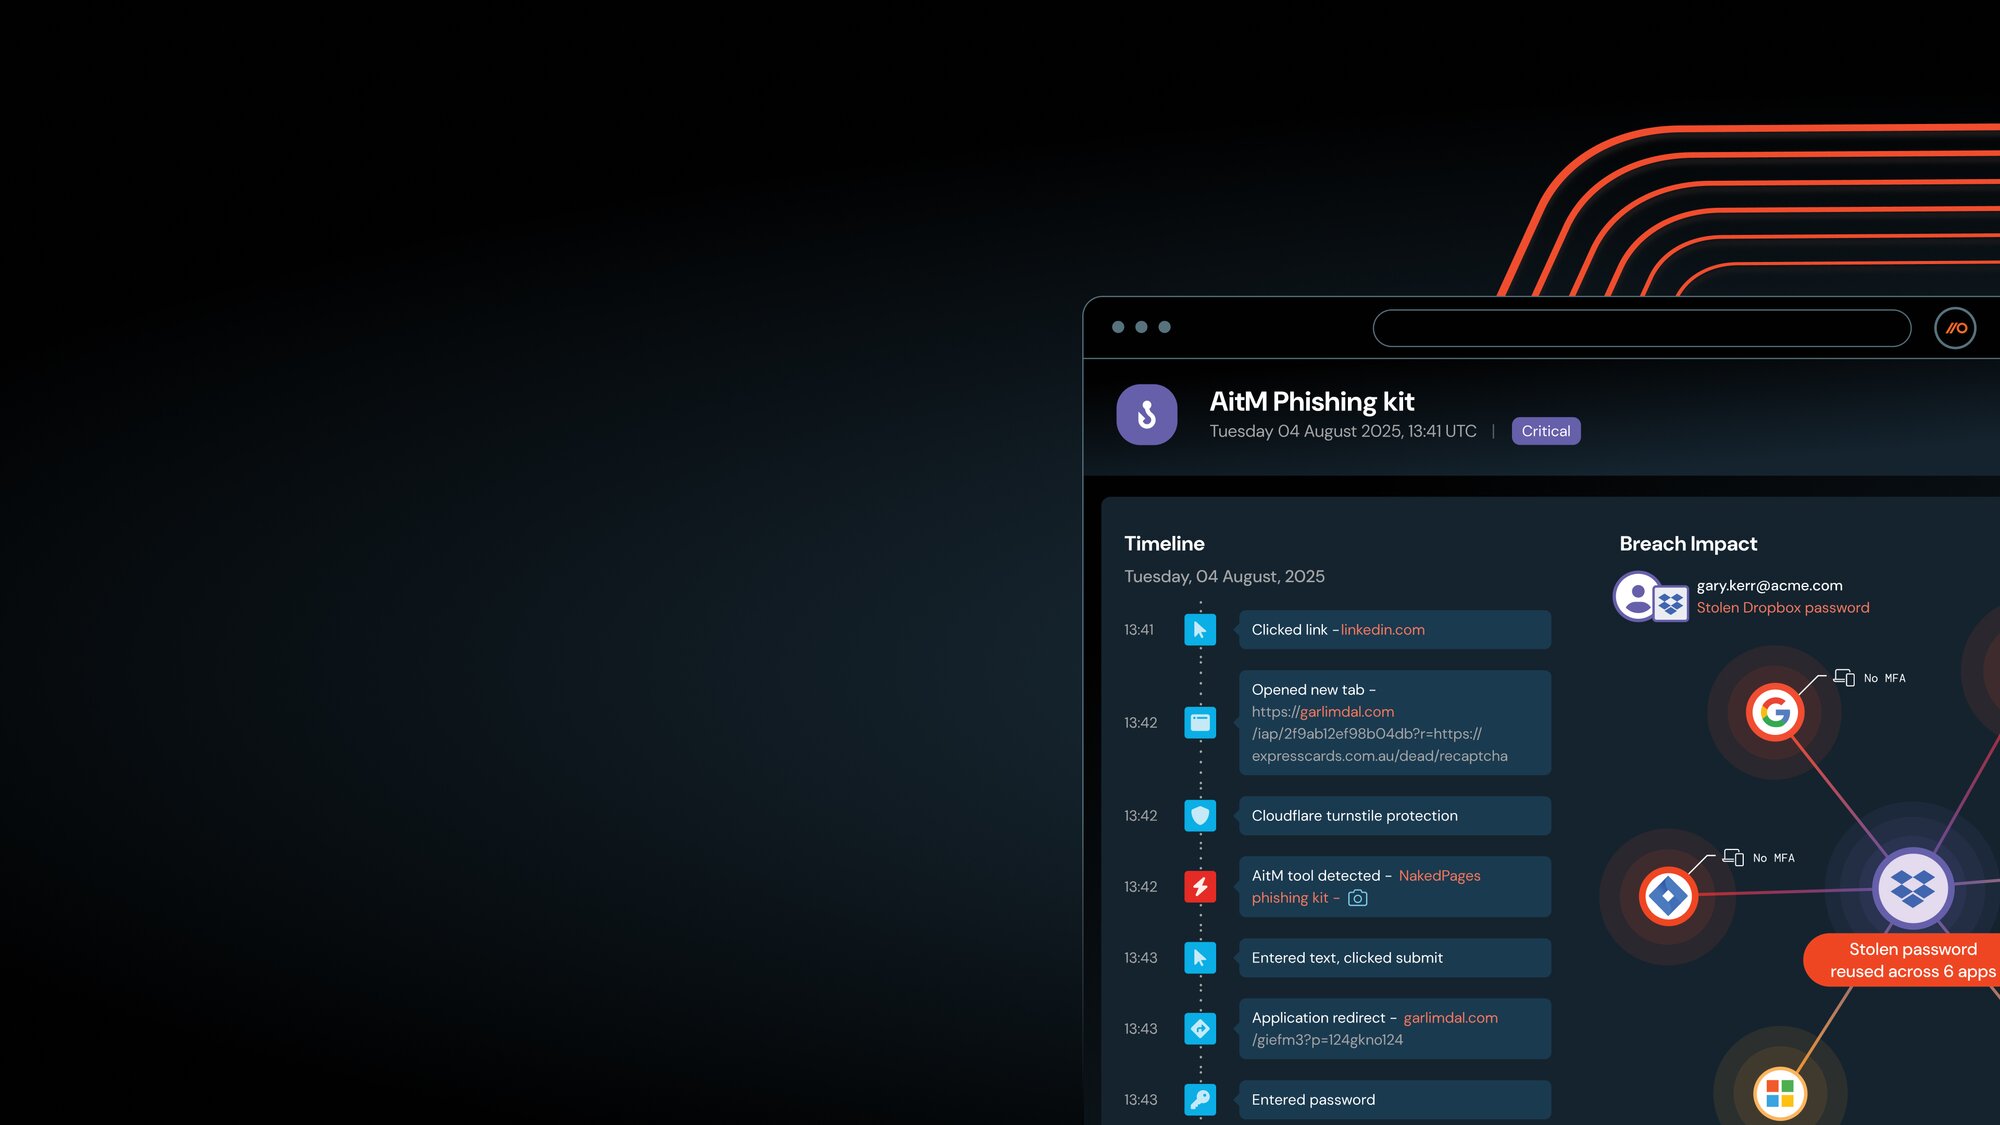Click the gary.kerr@acme.com email
Viewport: 2000px width, 1125px height.
(1769, 586)
